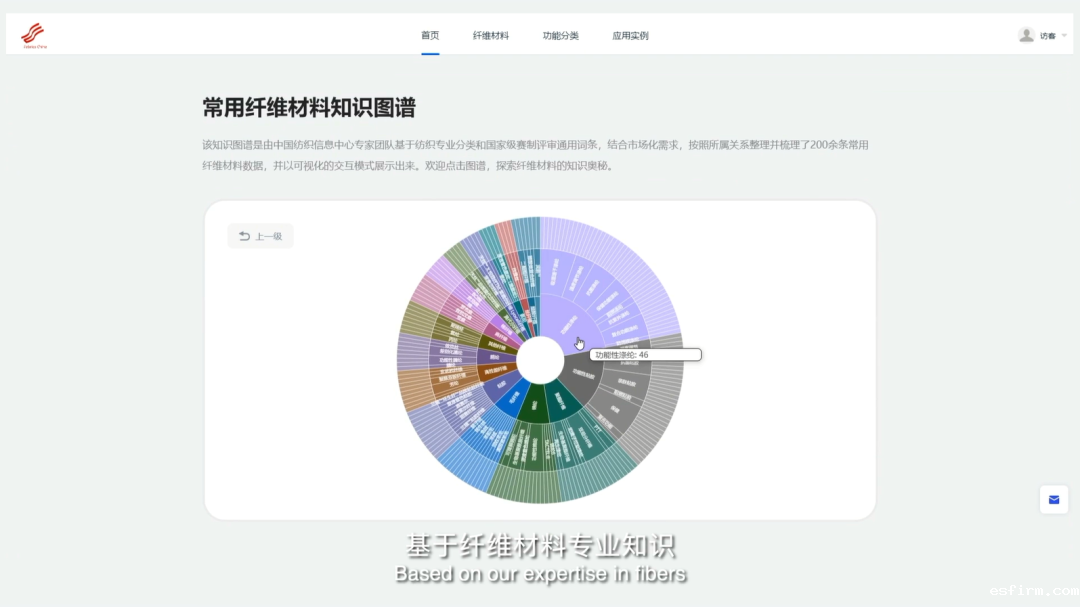The width and height of the screenshot is (1080, 607).
Task: Click the 上一级 back button
Action: (260, 236)
